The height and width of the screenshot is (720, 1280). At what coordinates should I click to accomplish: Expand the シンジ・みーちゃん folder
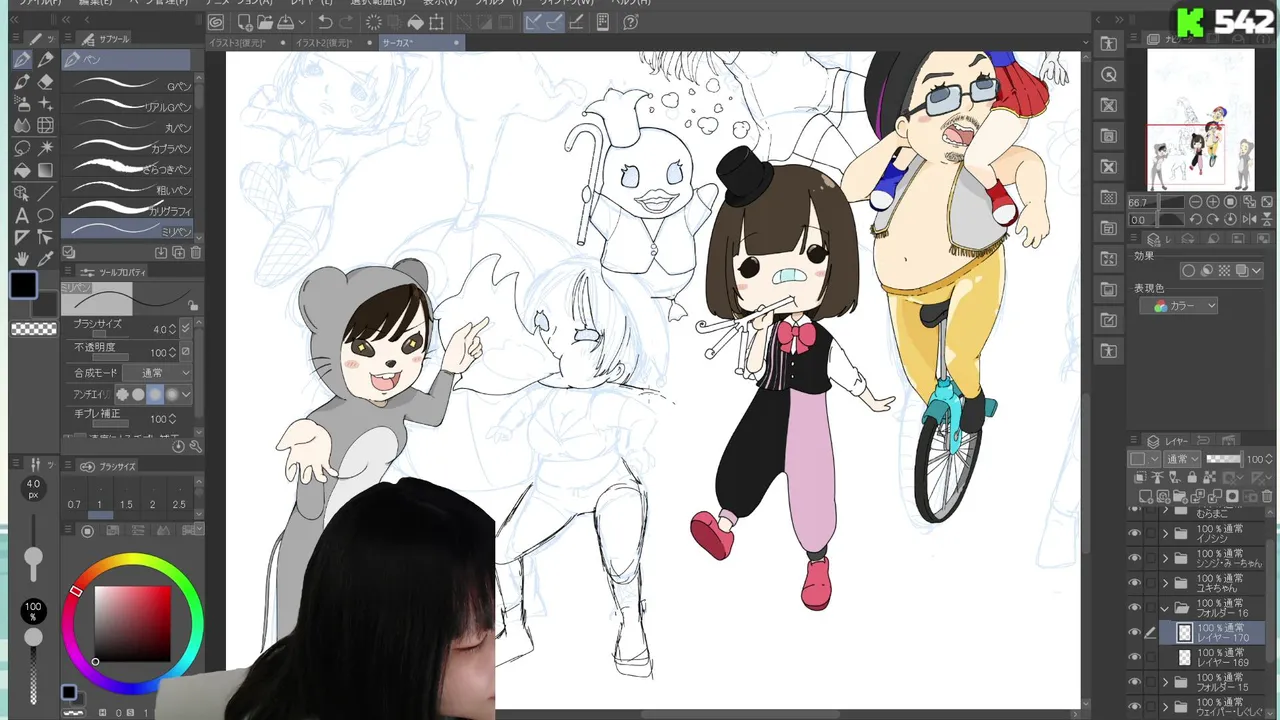click(x=1165, y=558)
